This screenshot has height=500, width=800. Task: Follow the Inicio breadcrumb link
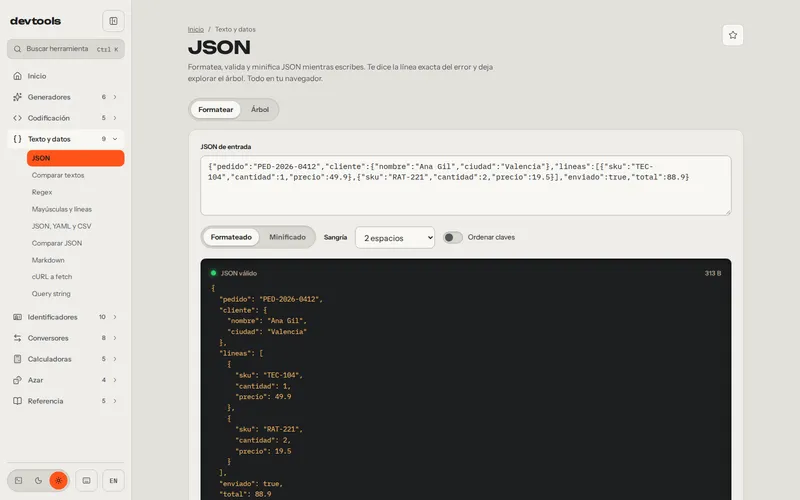coord(195,30)
